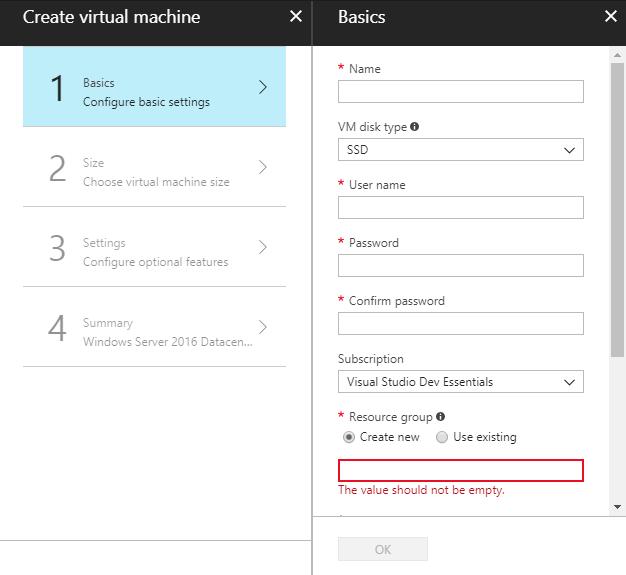The image size is (626, 575).
Task: Select the Use existing radio button
Action: [x=442, y=437]
